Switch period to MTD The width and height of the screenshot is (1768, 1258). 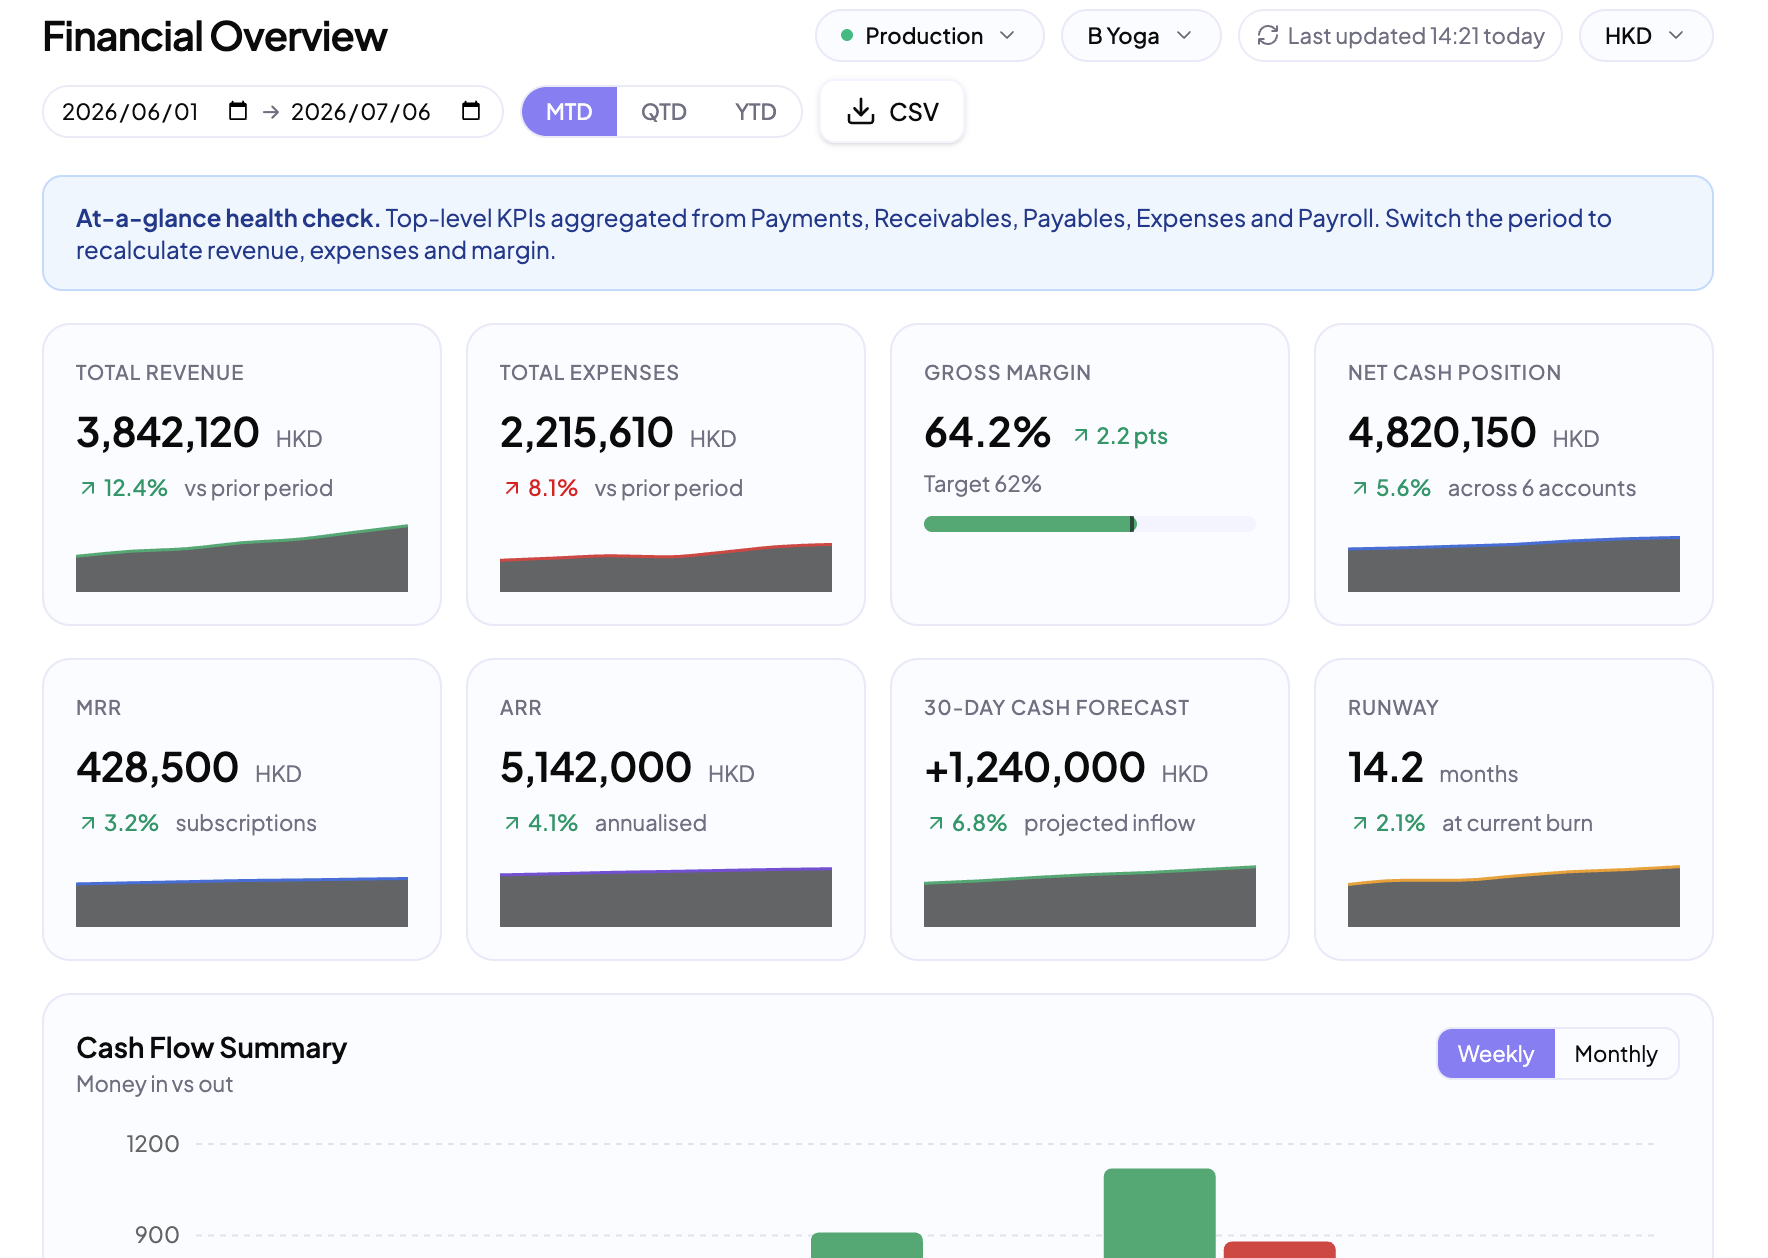click(569, 111)
